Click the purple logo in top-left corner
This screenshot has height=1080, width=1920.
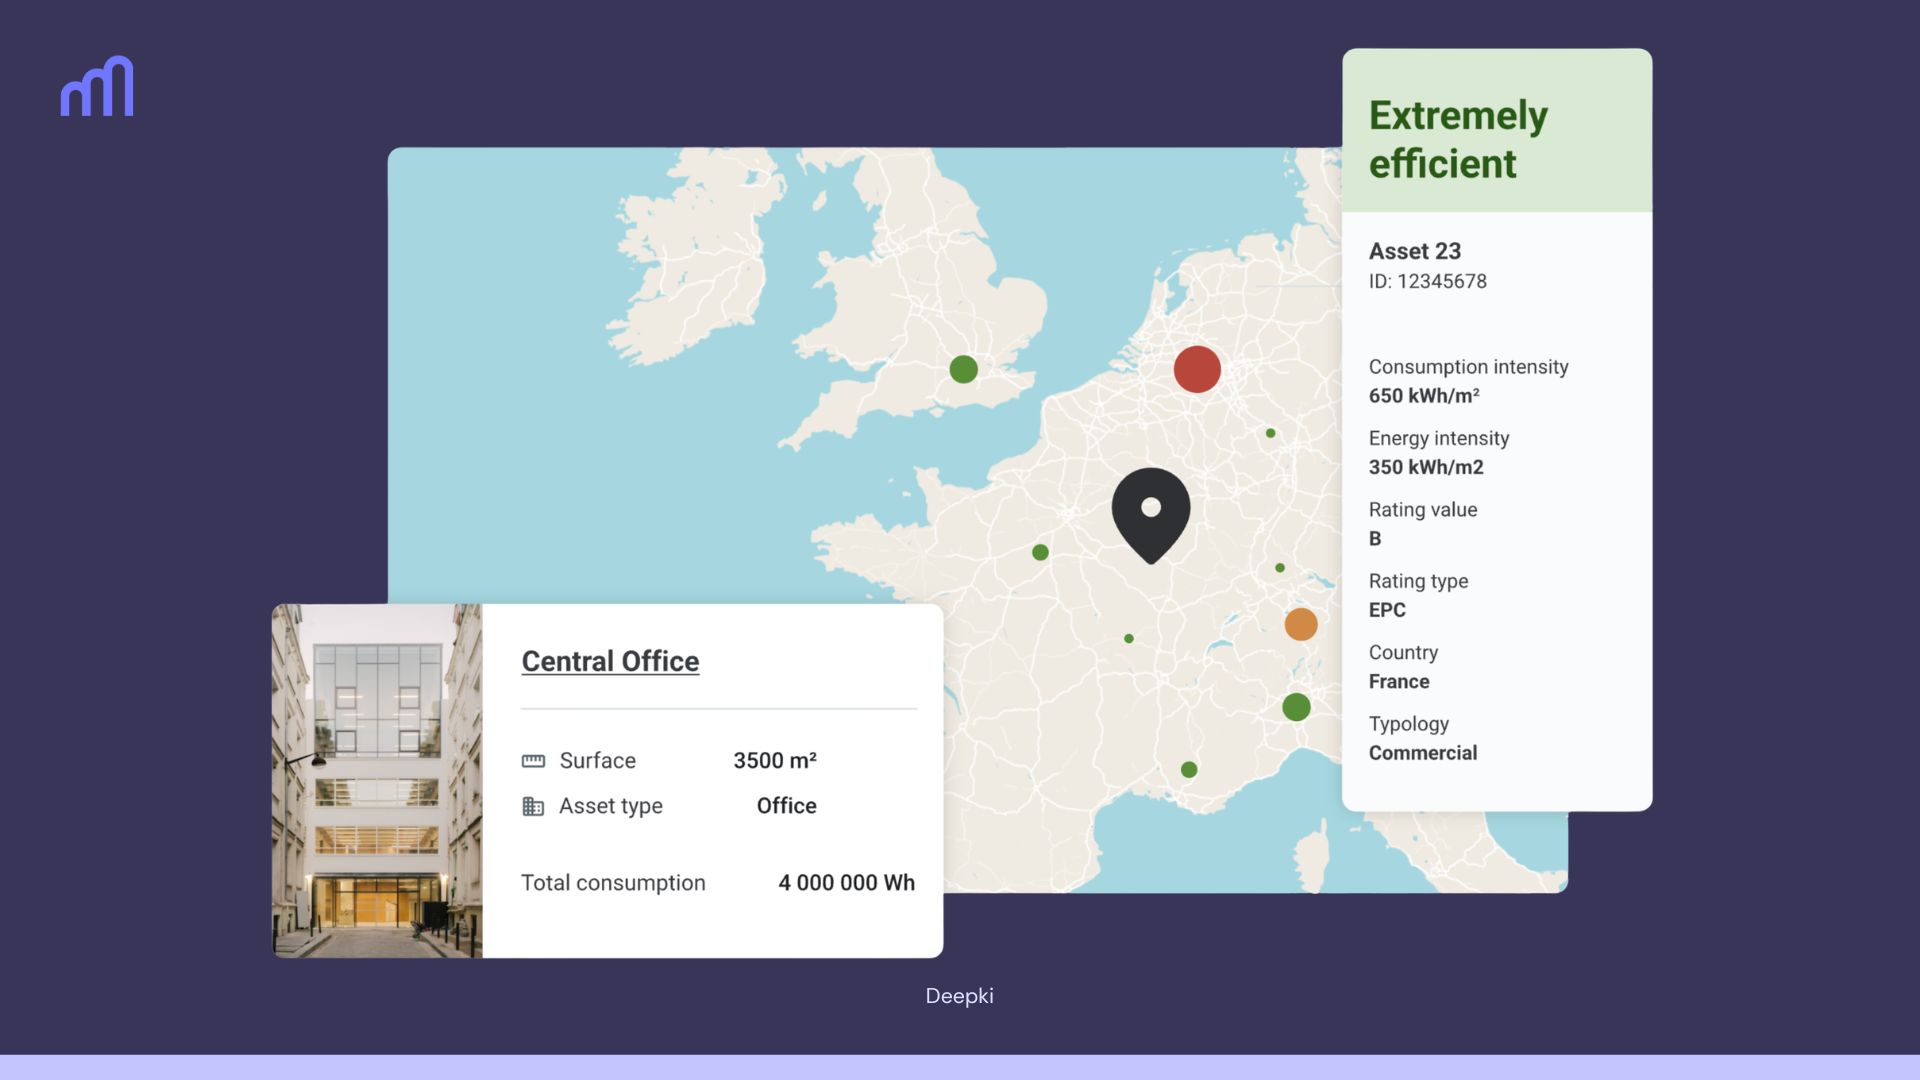(x=97, y=87)
